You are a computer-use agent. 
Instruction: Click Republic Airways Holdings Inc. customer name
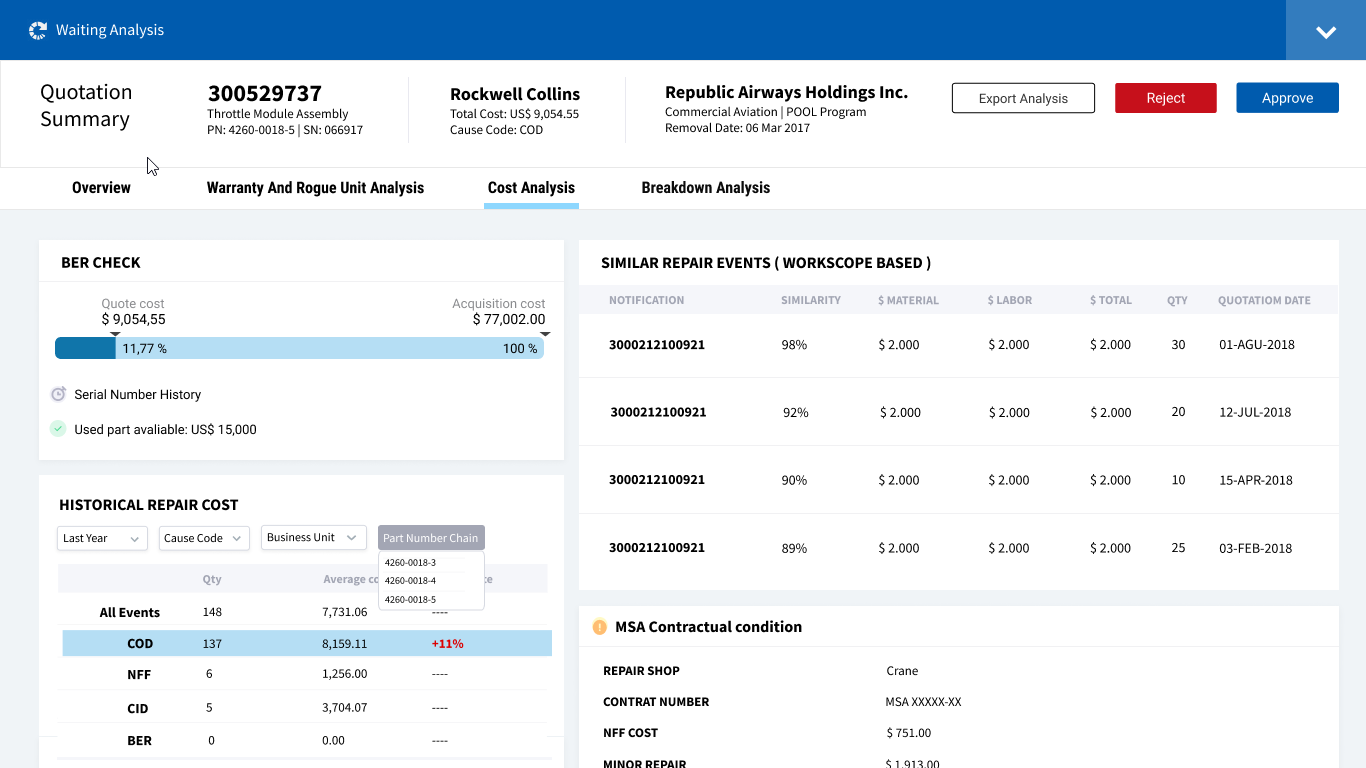pos(787,92)
